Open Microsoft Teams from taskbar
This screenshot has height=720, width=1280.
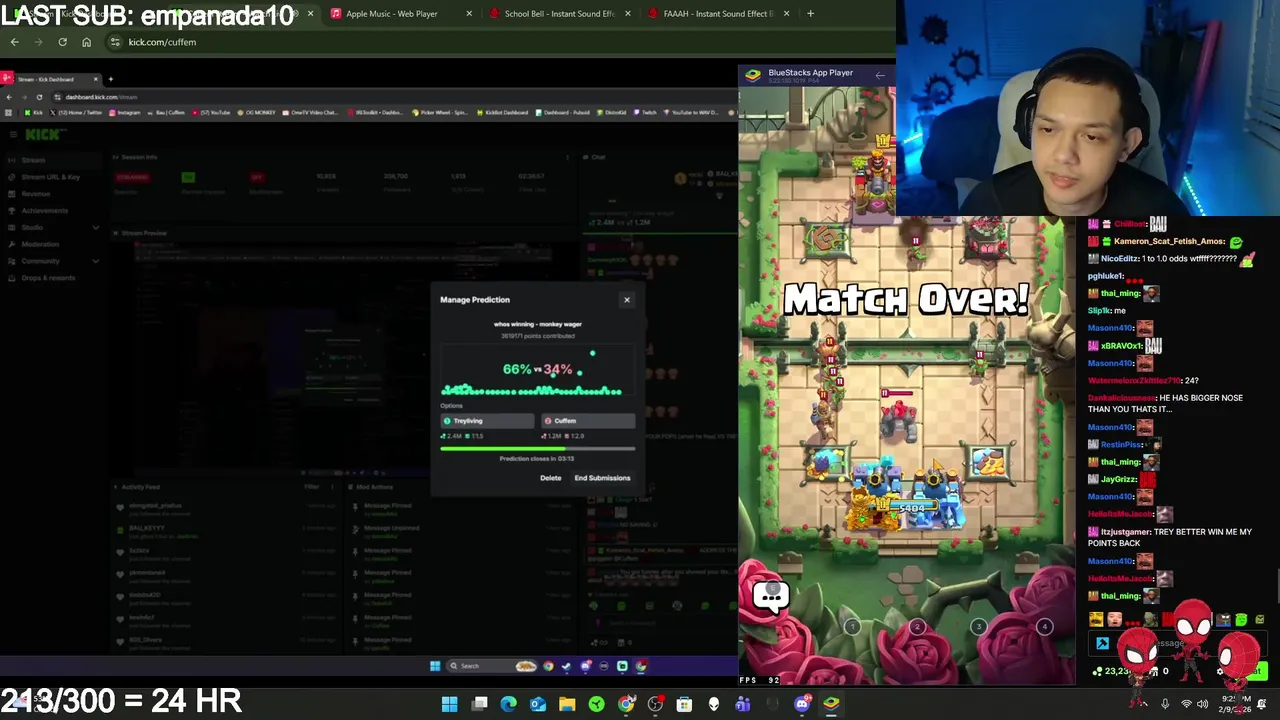pos(742,704)
